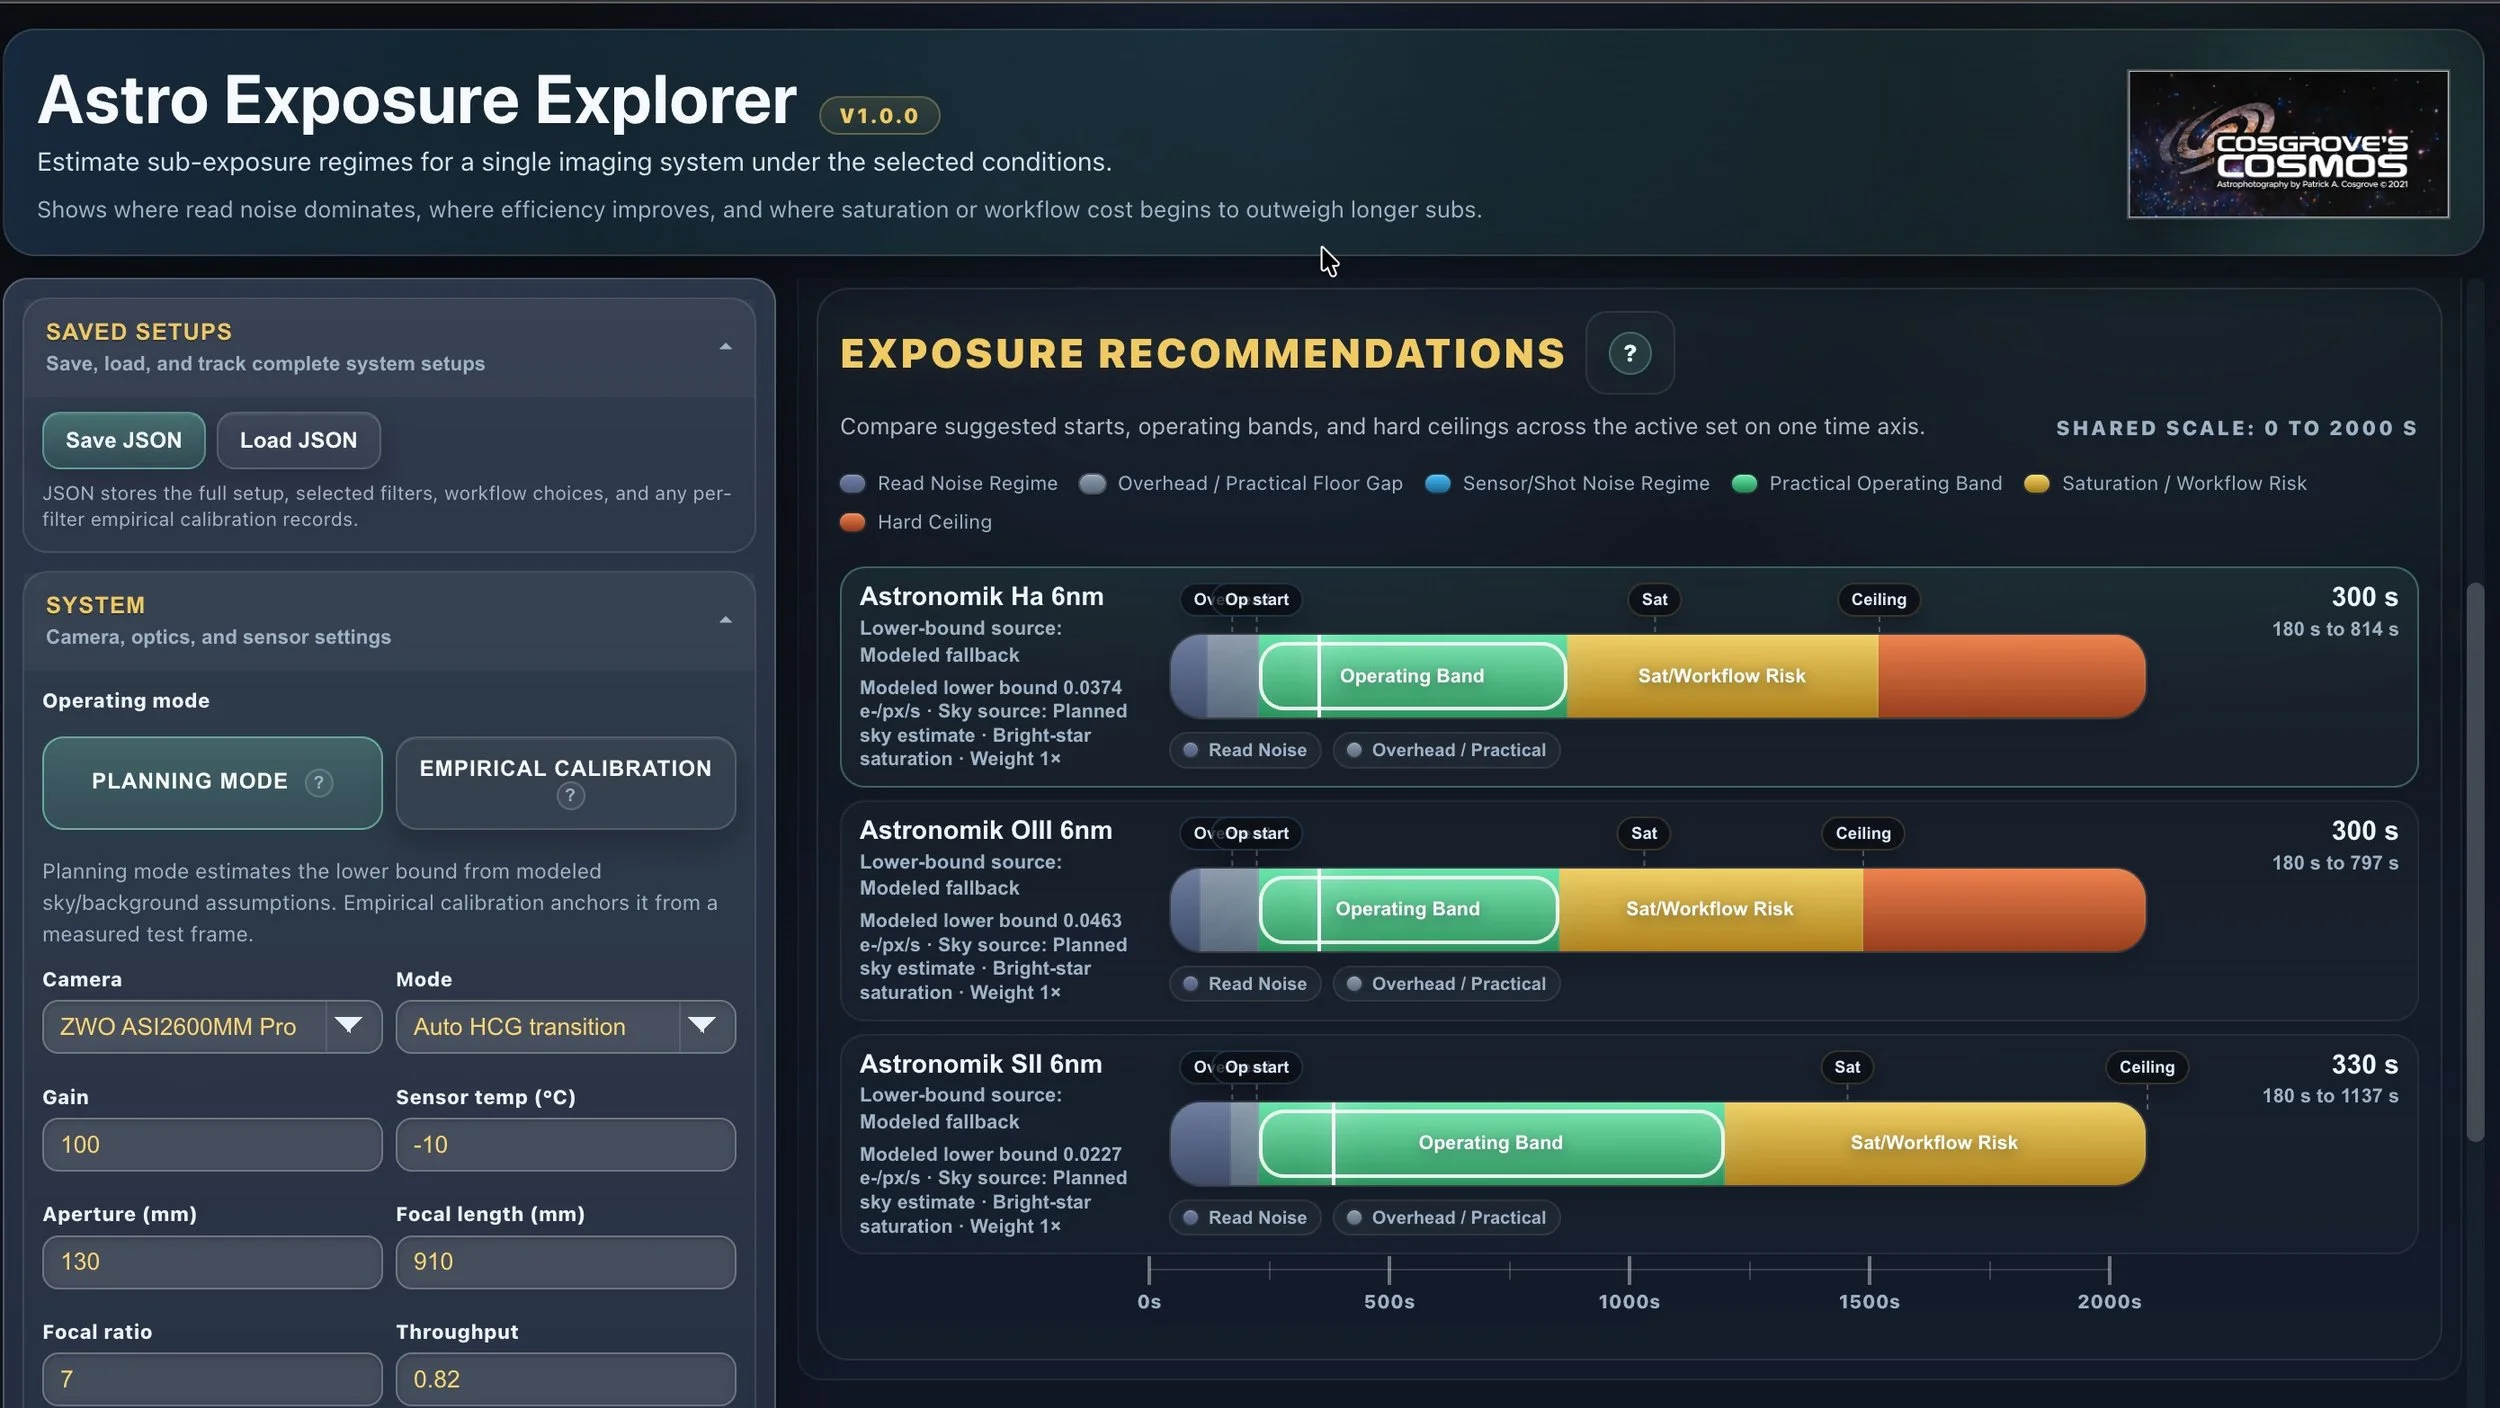
Task: Click the Hard Ceiling orange legend swatch
Action: click(852, 522)
